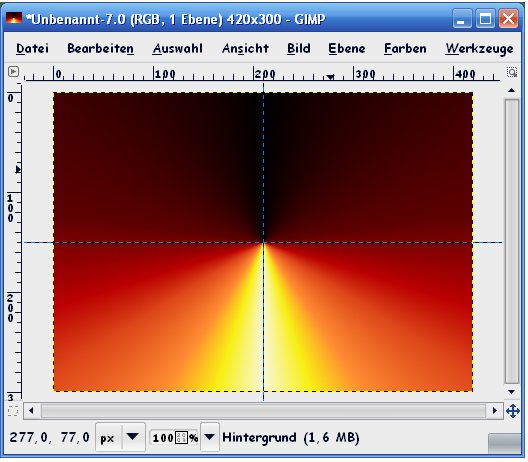The height and width of the screenshot is (462, 528).
Task: Open the Farben menu
Action: click(x=405, y=48)
